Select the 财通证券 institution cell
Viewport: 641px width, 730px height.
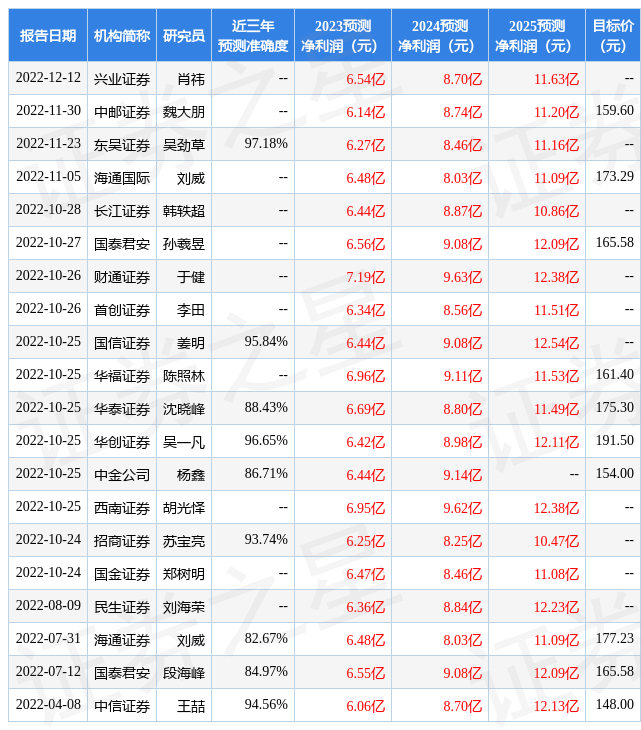pos(122,277)
